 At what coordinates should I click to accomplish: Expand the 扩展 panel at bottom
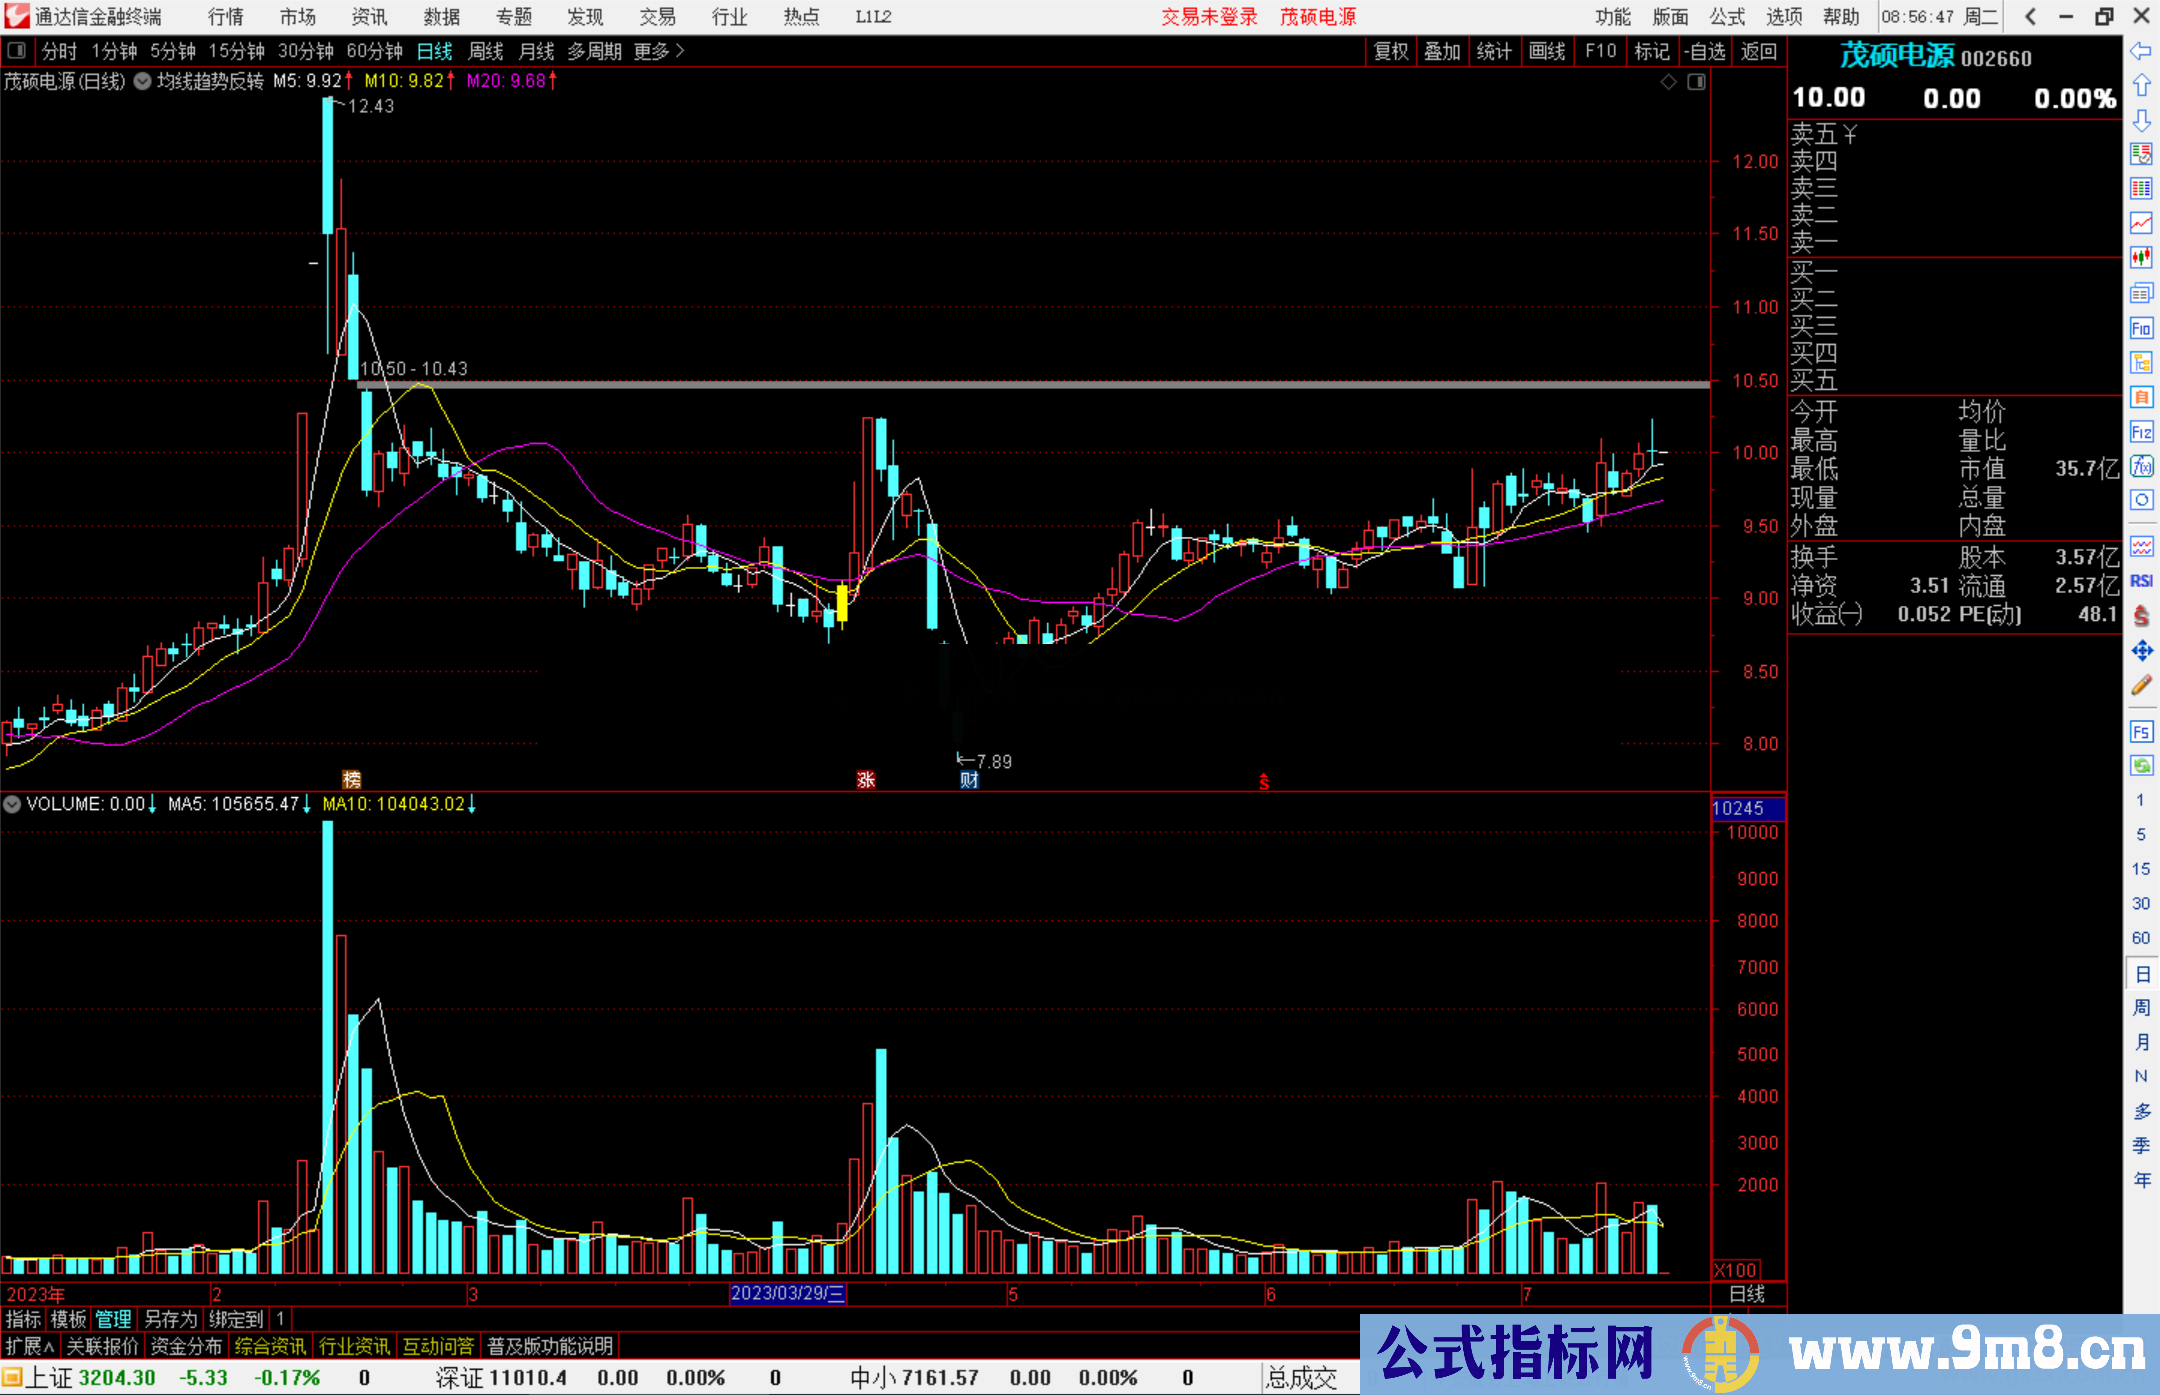pyautogui.click(x=29, y=1346)
